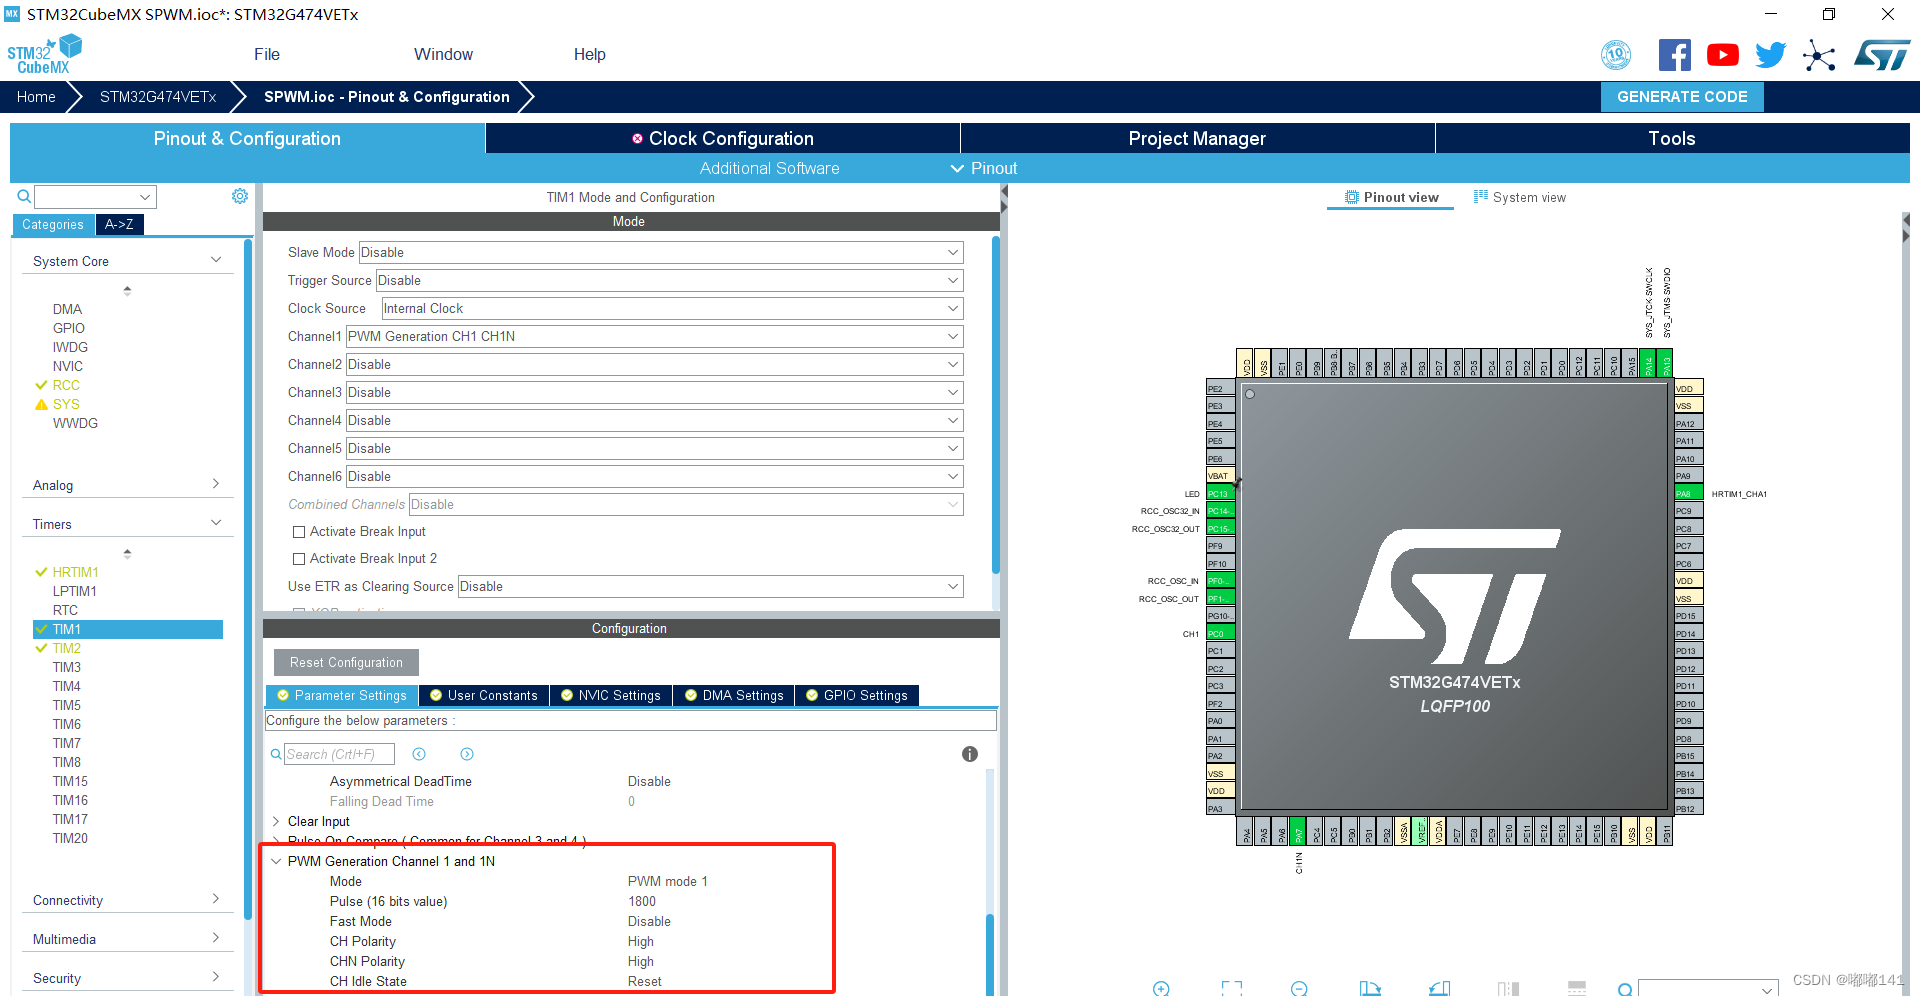Open the ST Twitter page icon
1920x996 pixels.
point(1770,55)
